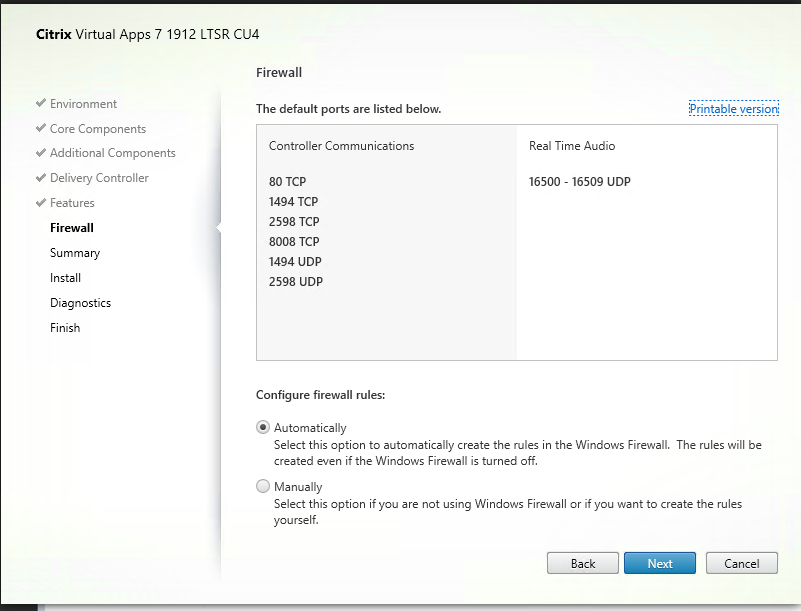Click the Next button
Screen dimensions: 801x611
coord(659,563)
